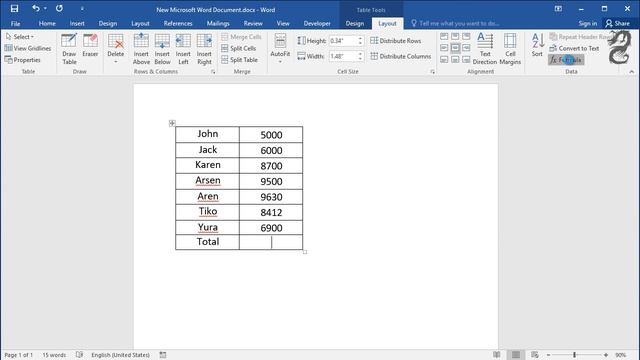Align cell text top center
This screenshot has width=640, height=360.
(x=455, y=37)
